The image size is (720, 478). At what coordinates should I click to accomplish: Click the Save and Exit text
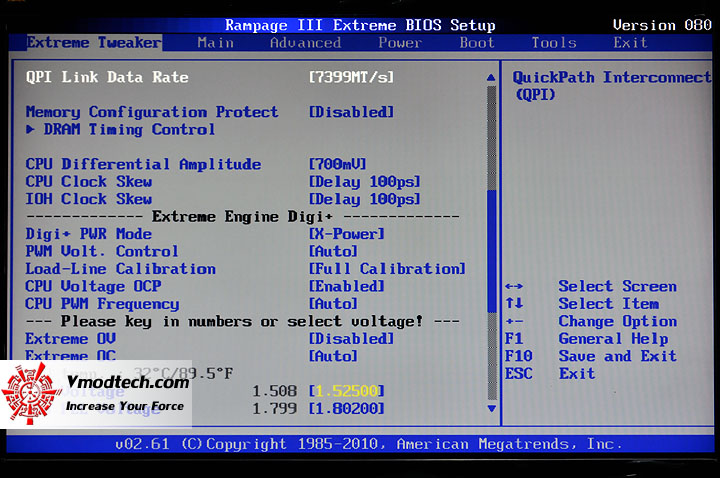[x=618, y=356]
